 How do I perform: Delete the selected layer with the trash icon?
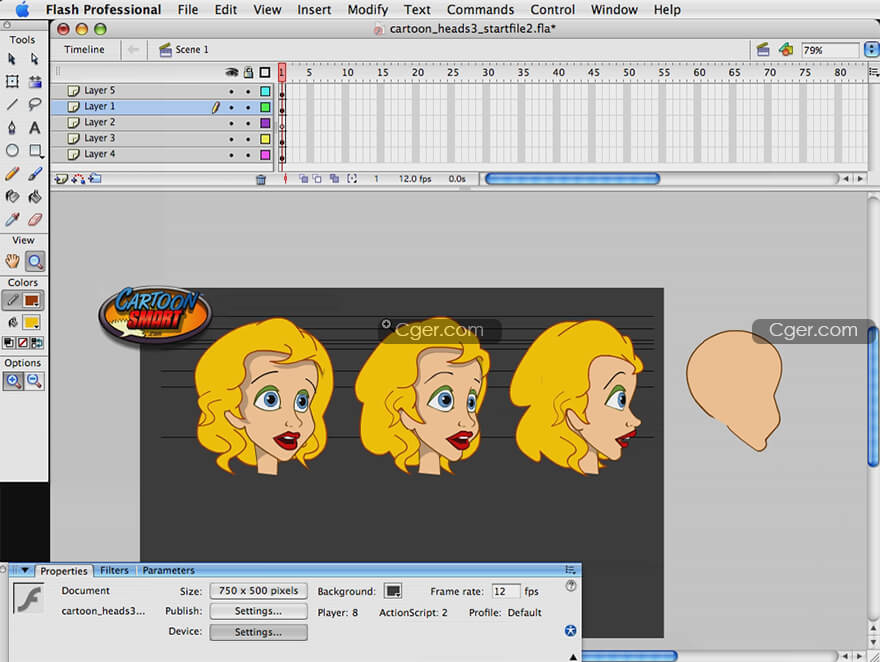261,180
